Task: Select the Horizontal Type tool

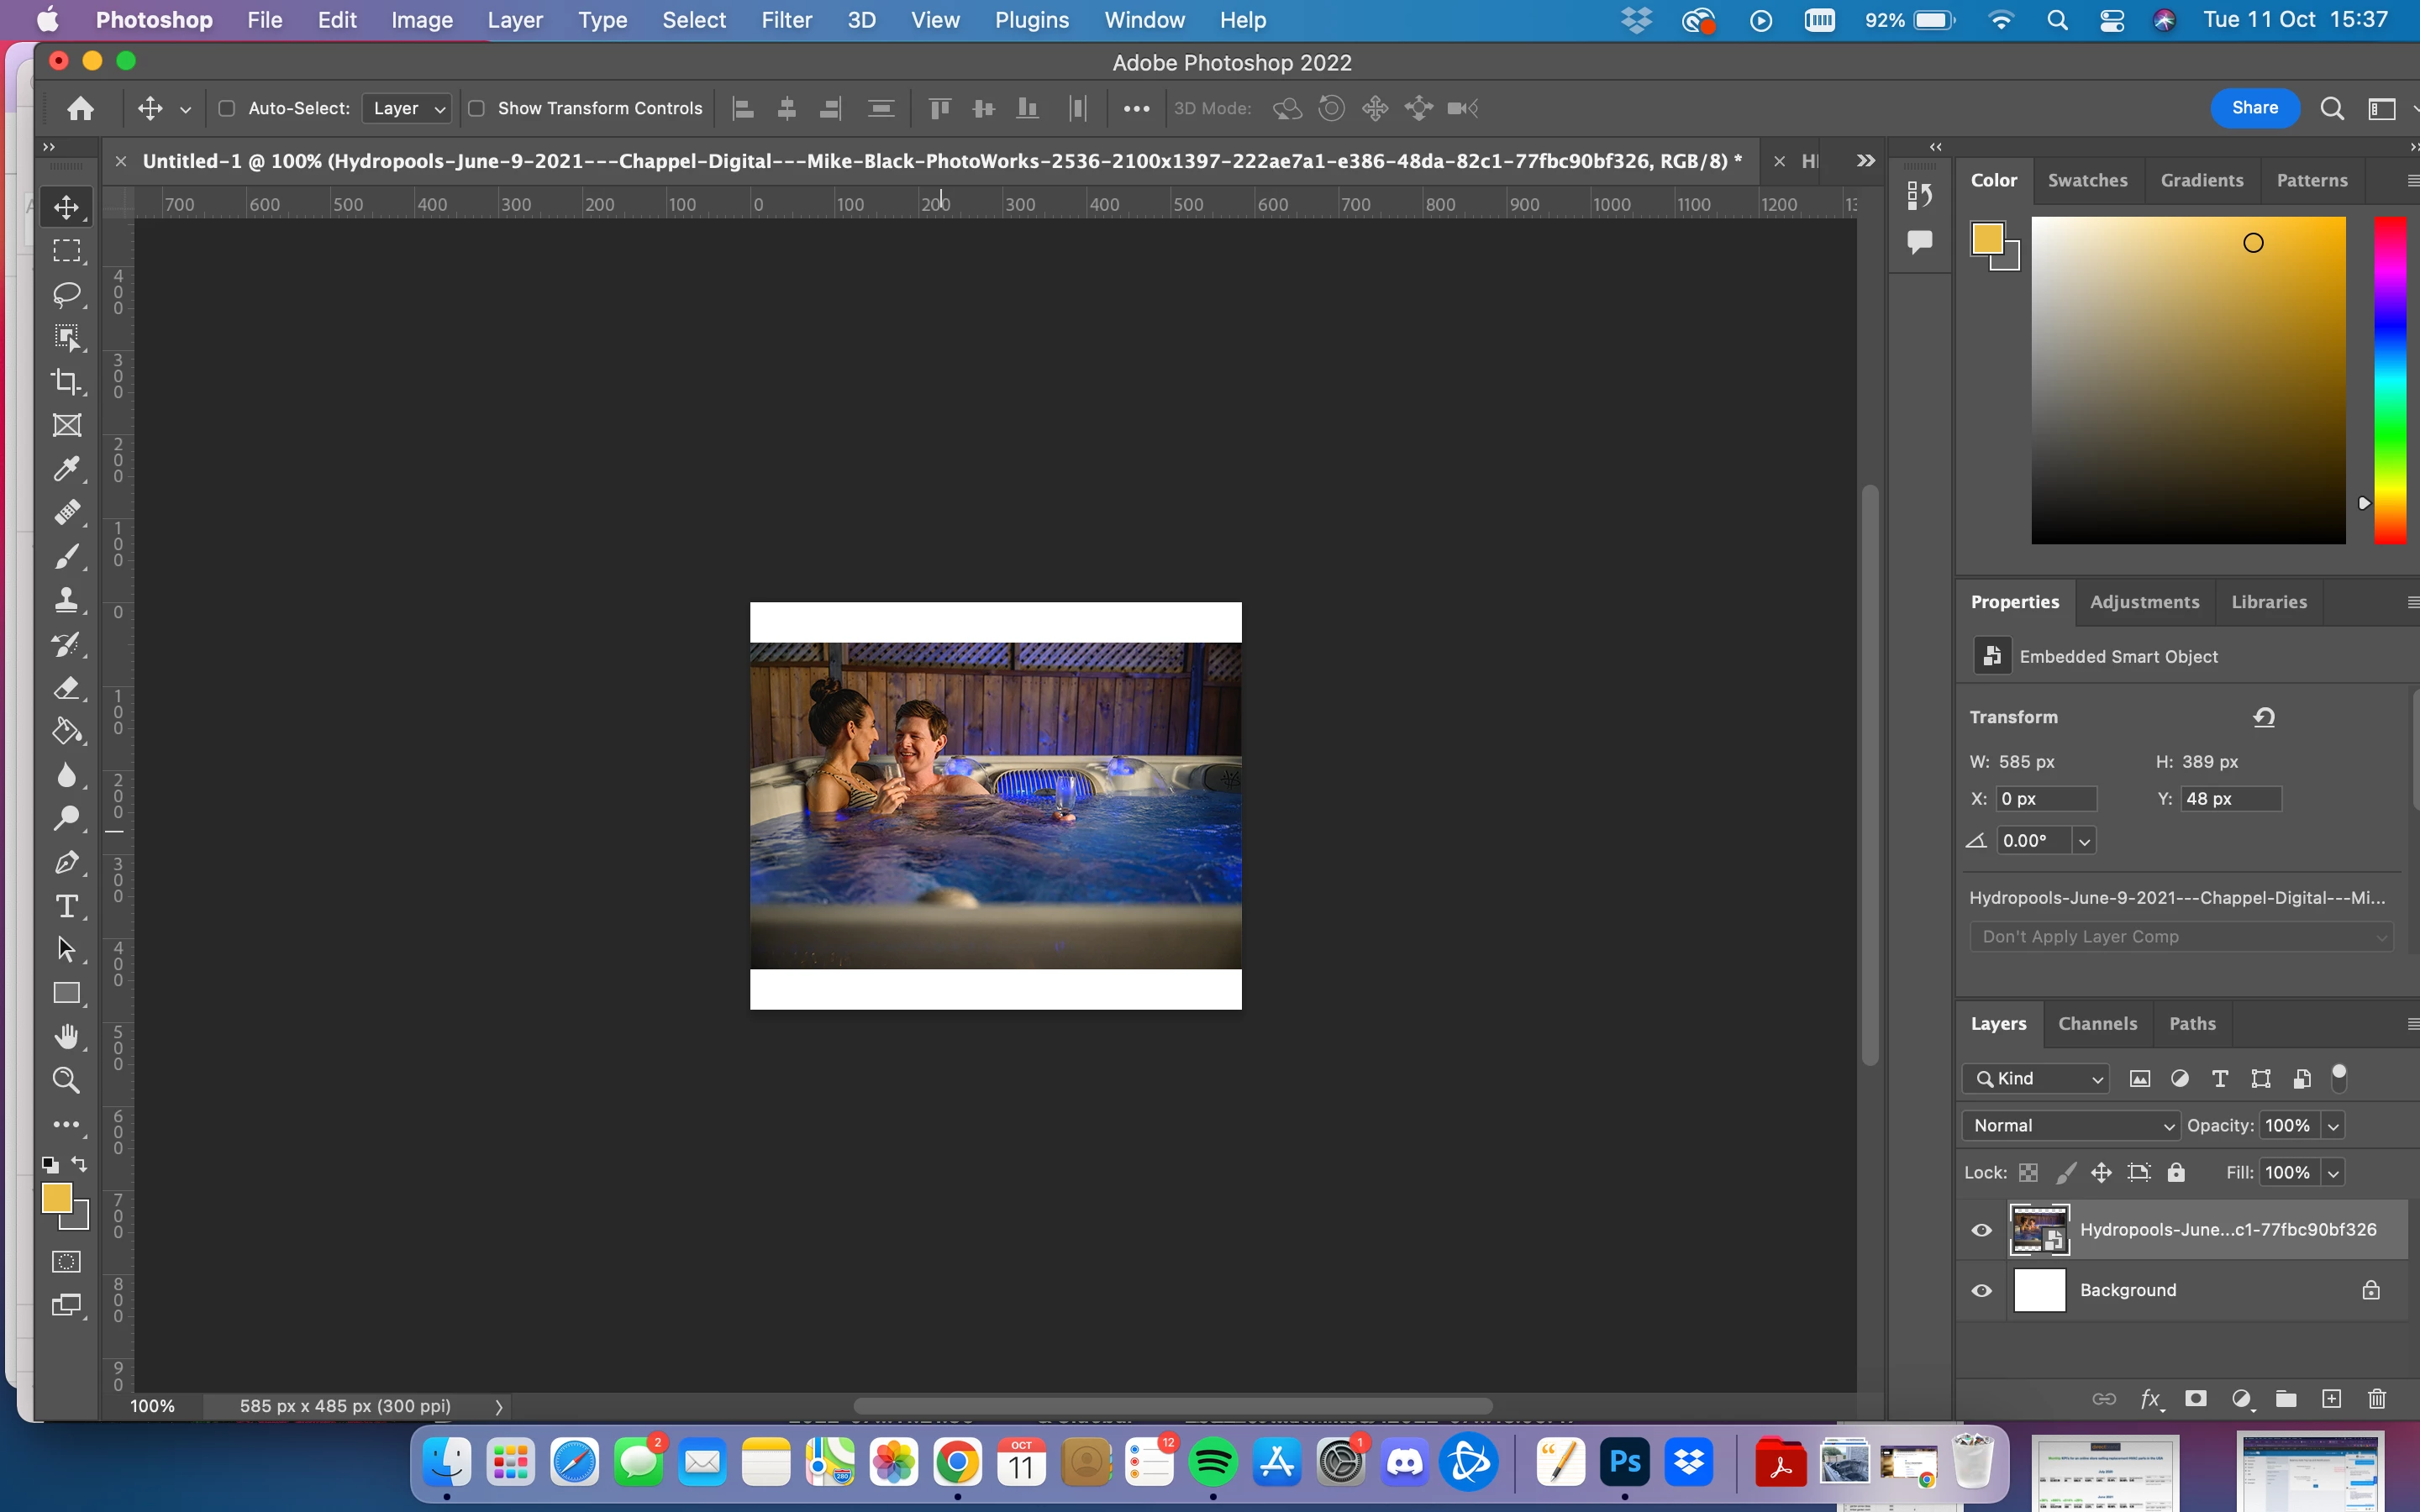Action: pyautogui.click(x=67, y=906)
